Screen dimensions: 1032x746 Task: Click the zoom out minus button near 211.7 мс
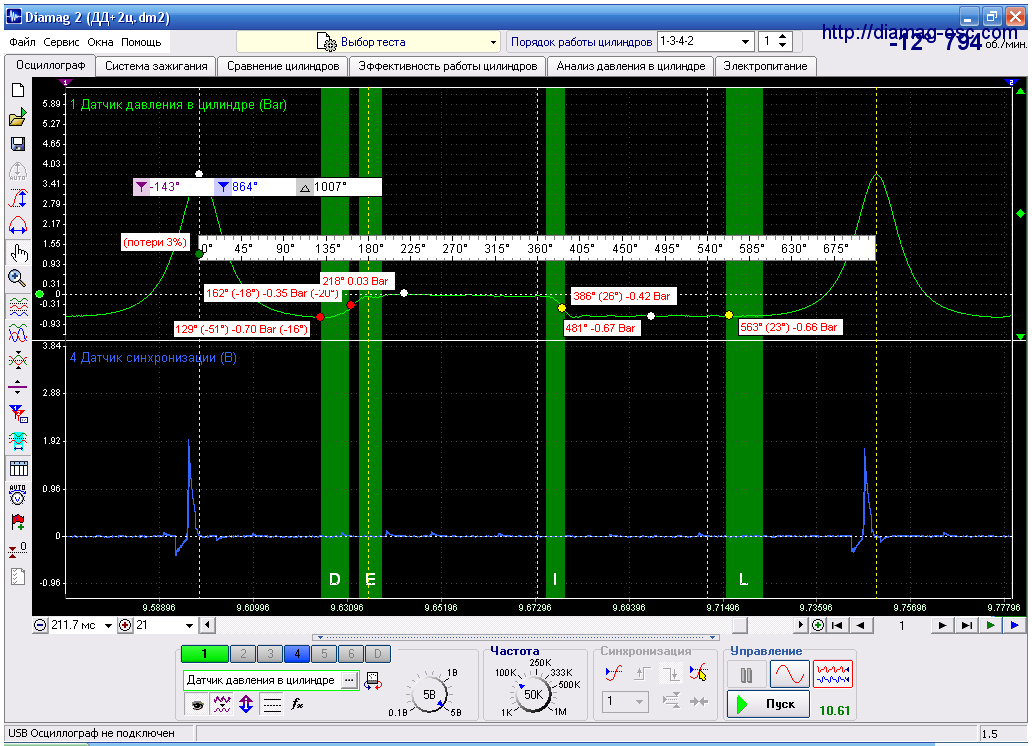(40, 625)
